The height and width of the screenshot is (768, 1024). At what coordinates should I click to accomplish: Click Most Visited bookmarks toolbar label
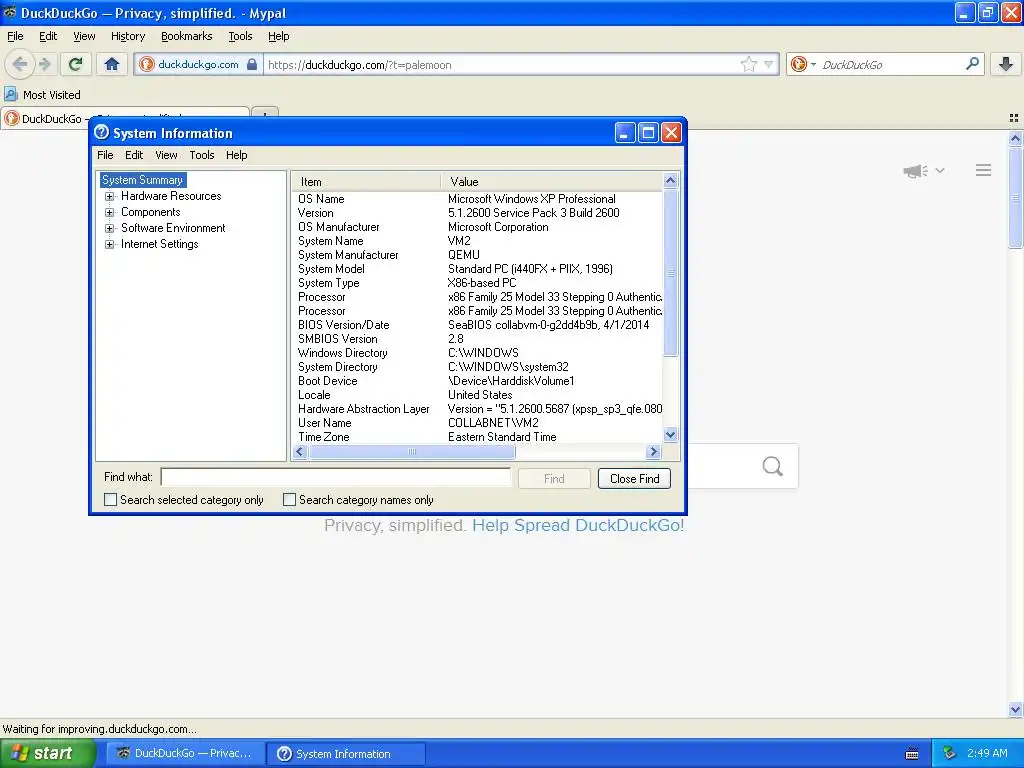[52, 95]
